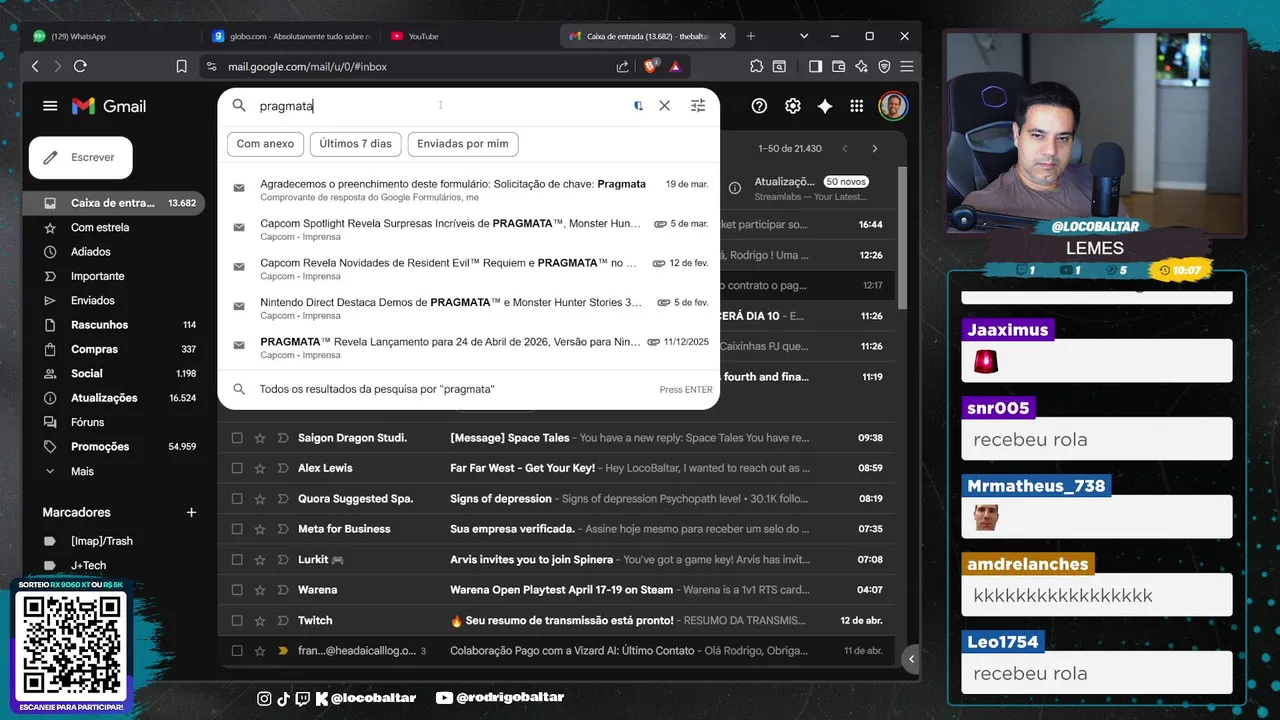
Task: Click the inbox vertical scrollbar
Action: tap(901, 237)
